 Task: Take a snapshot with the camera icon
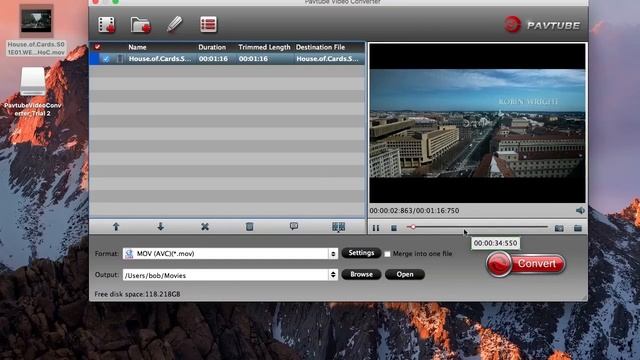tap(559, 228)
